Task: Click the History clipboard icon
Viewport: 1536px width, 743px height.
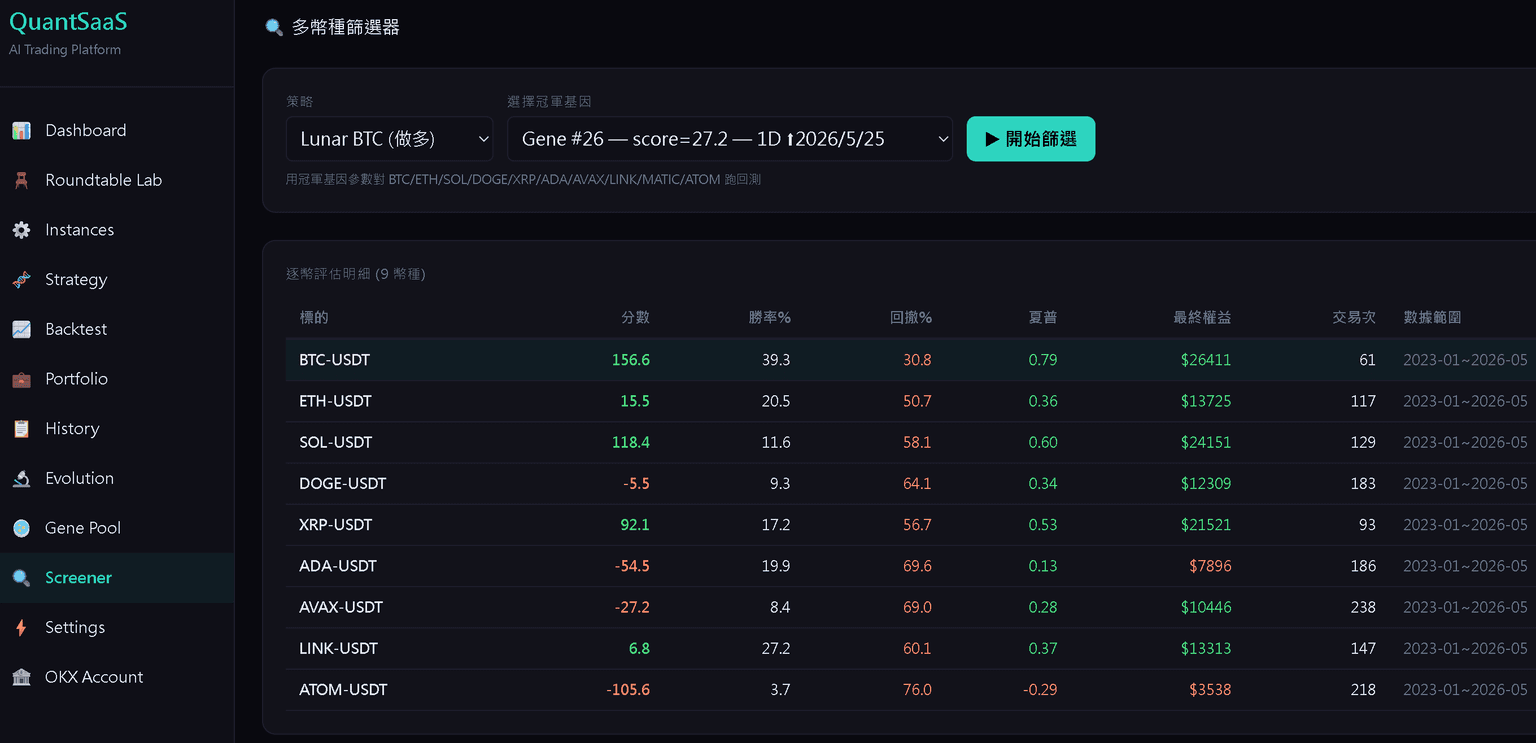Action: point(21,429)
